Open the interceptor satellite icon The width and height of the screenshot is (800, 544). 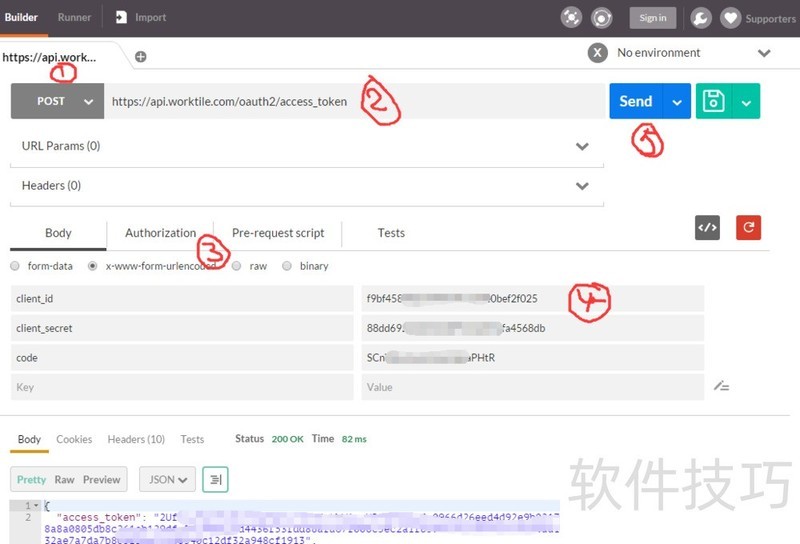coord(571,18)
